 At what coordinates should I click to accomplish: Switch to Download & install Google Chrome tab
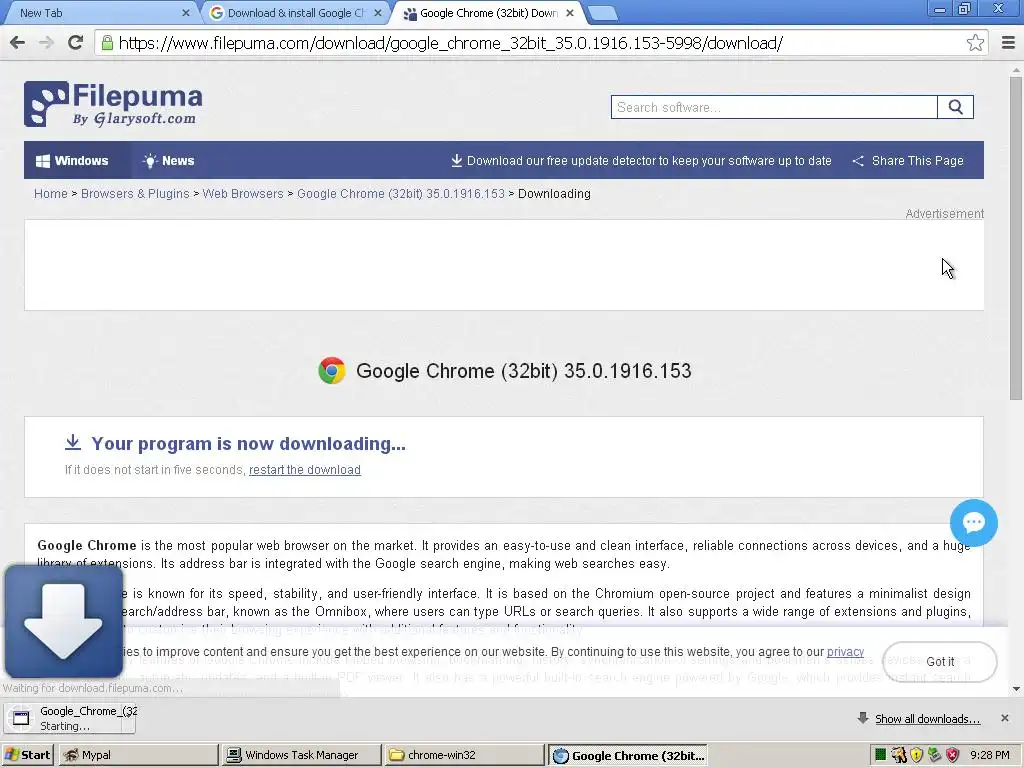point(296,13)
